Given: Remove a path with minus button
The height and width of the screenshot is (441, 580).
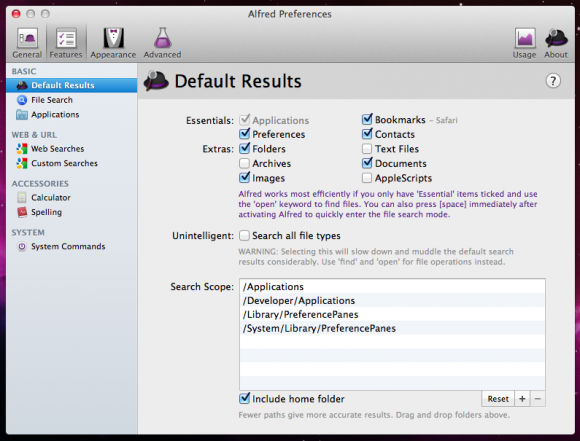Looking at the screenshot, I should coord(538,399).
